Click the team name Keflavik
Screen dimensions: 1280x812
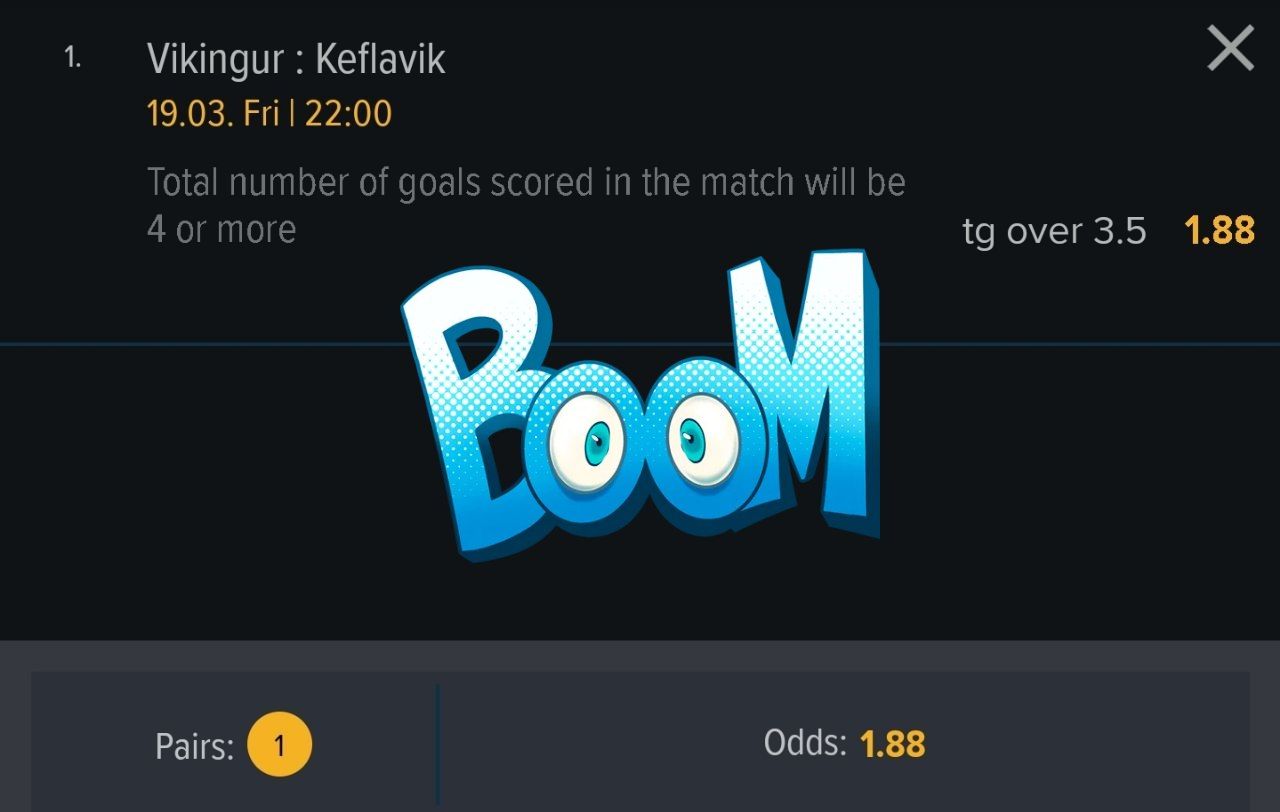coord(381,59)
